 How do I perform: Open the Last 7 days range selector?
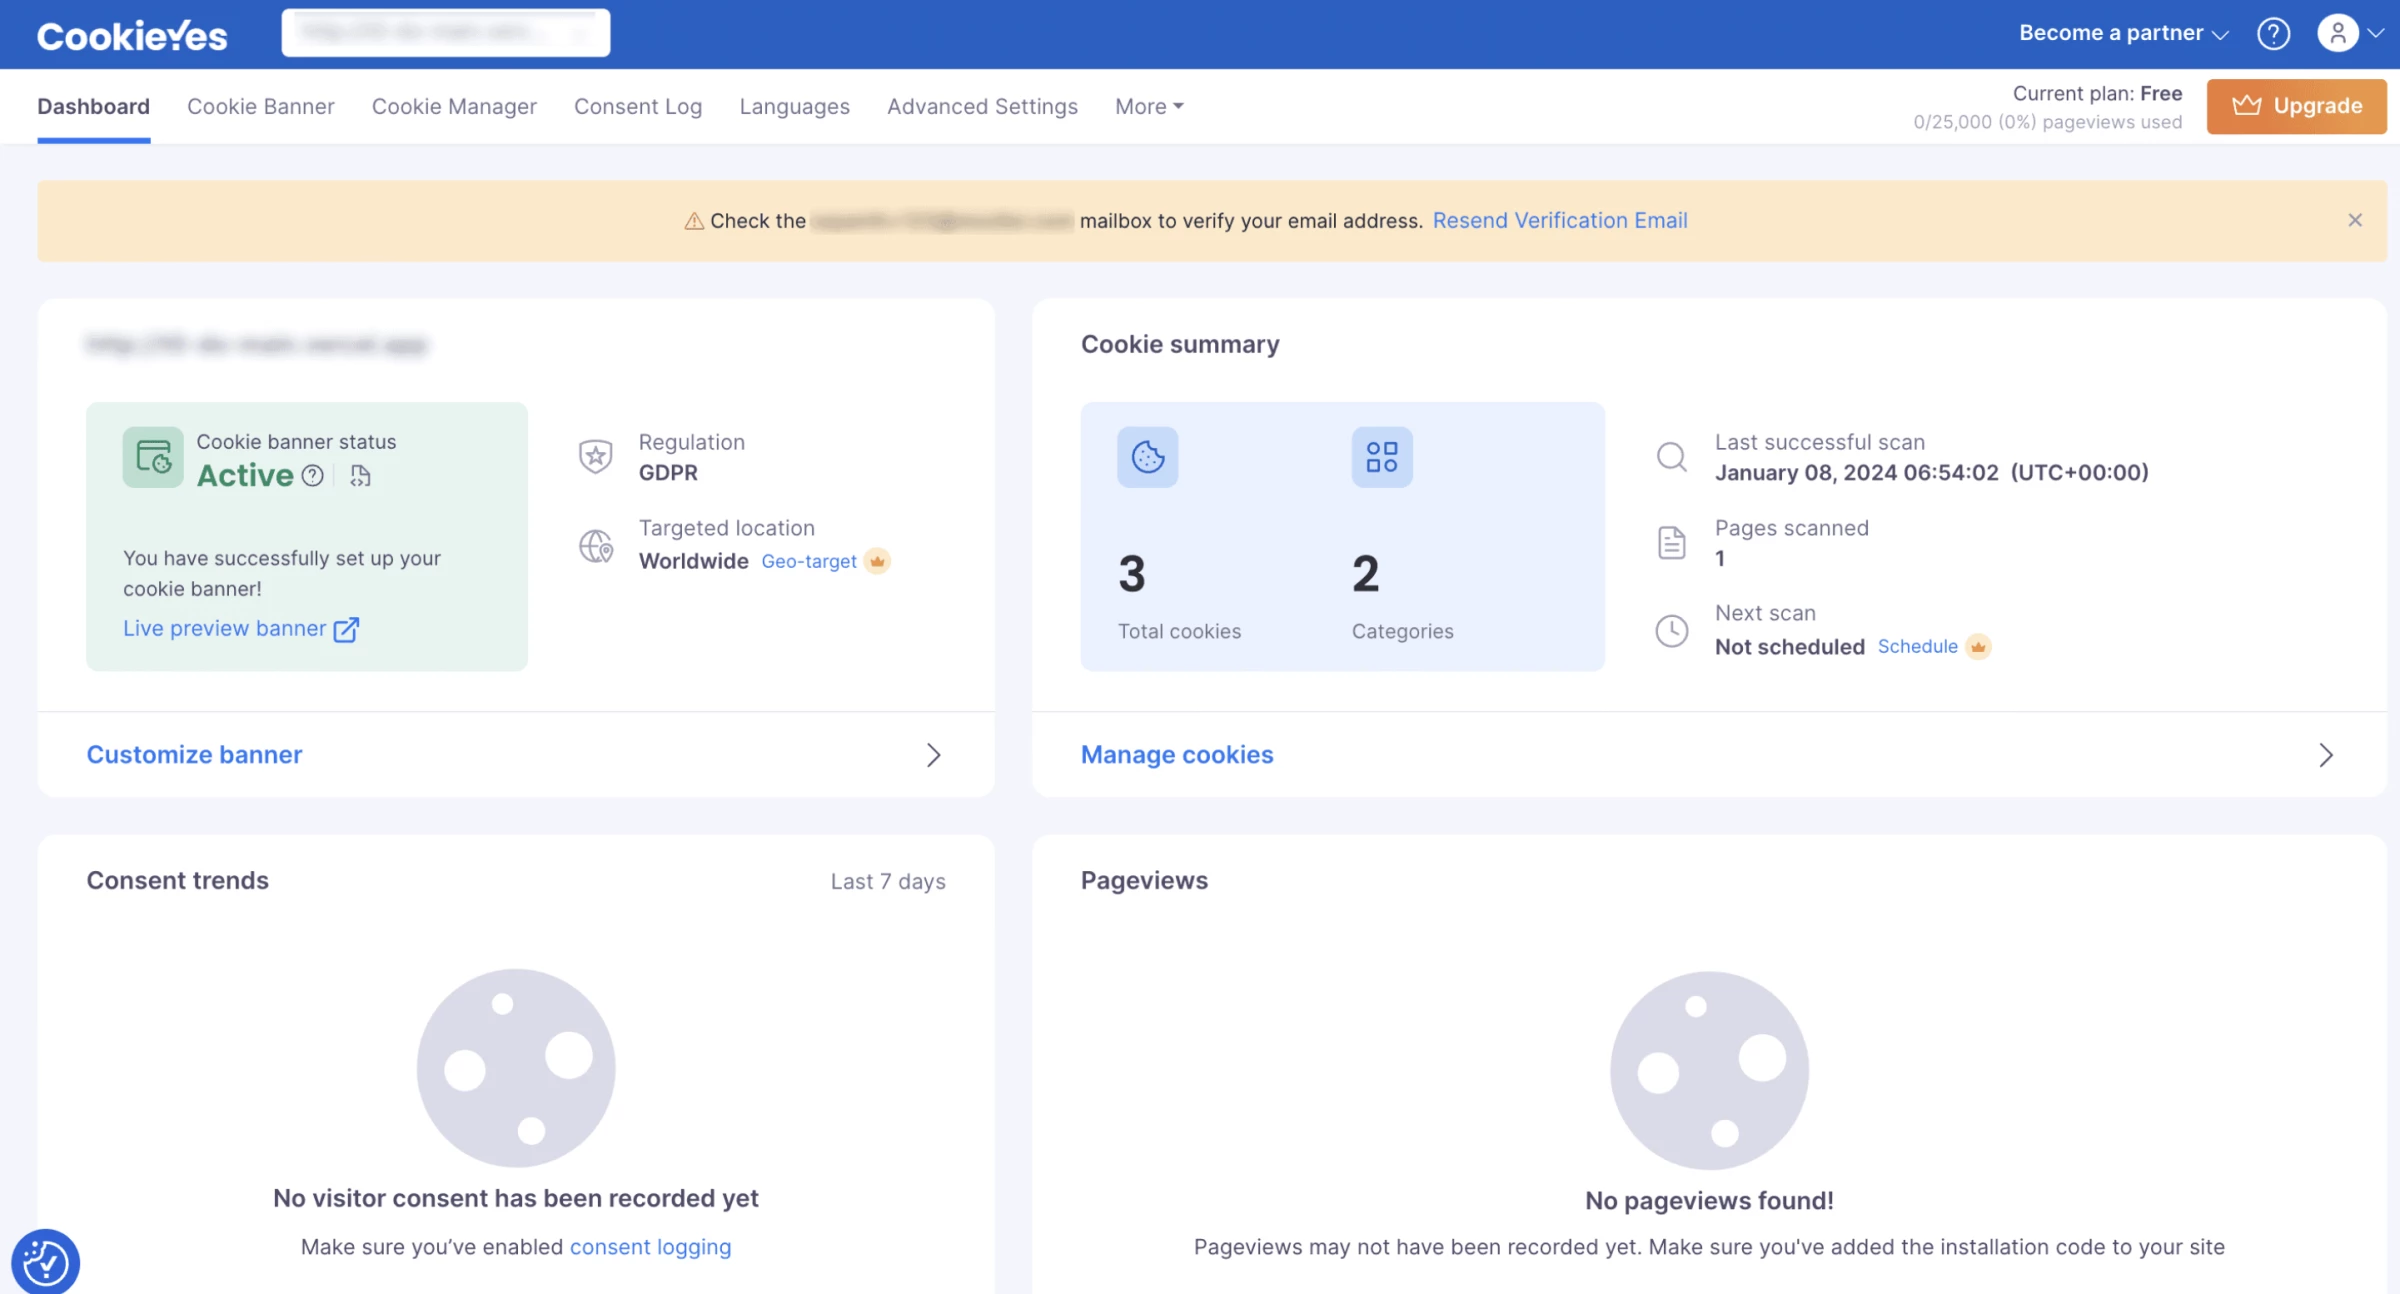coord(888,881)
